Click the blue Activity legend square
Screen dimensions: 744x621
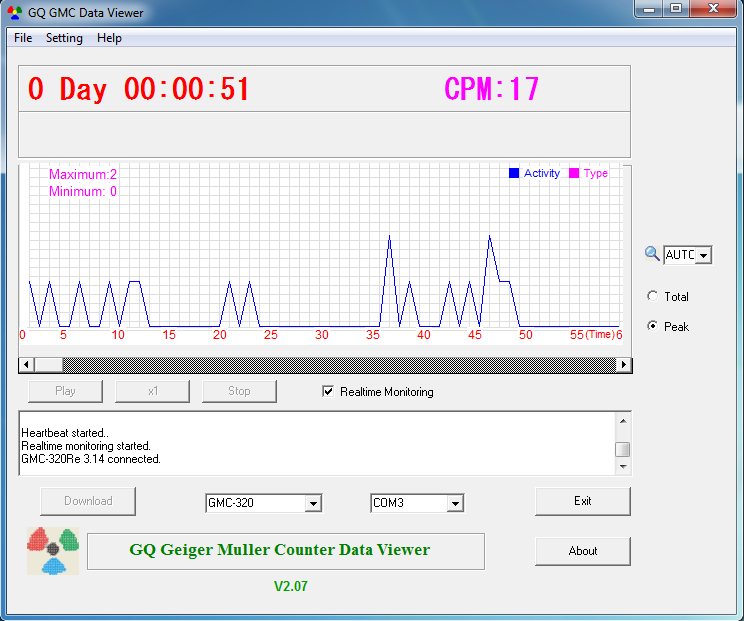coord(513,173)
